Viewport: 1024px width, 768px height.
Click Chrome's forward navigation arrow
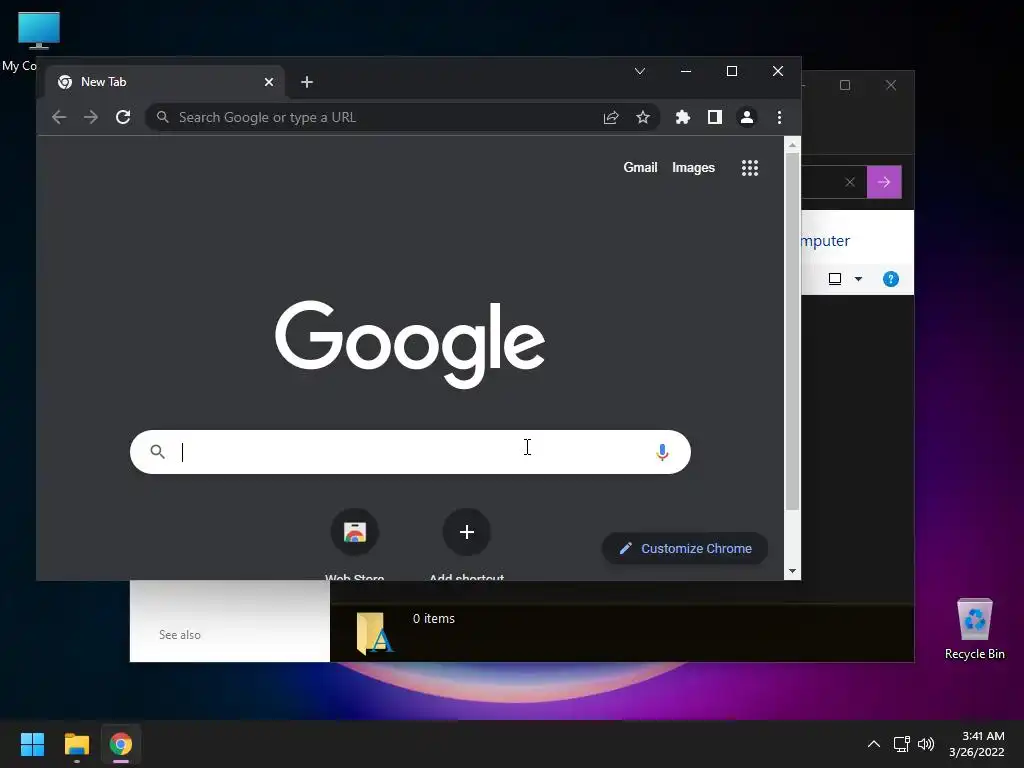(91, 118)
